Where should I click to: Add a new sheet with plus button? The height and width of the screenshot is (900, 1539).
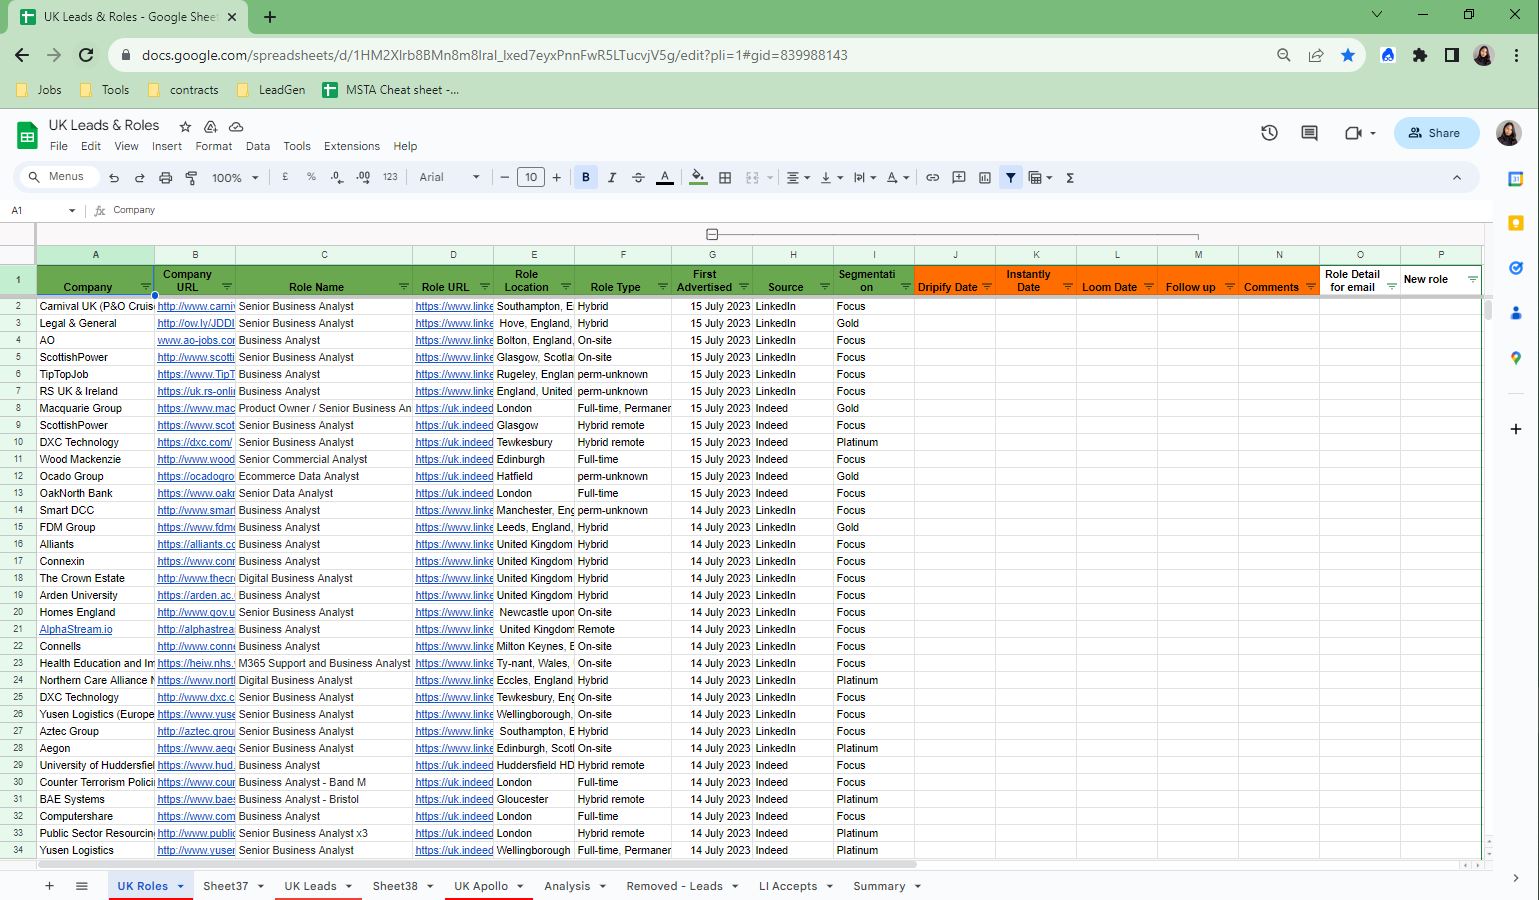click(x=49, y=886)
